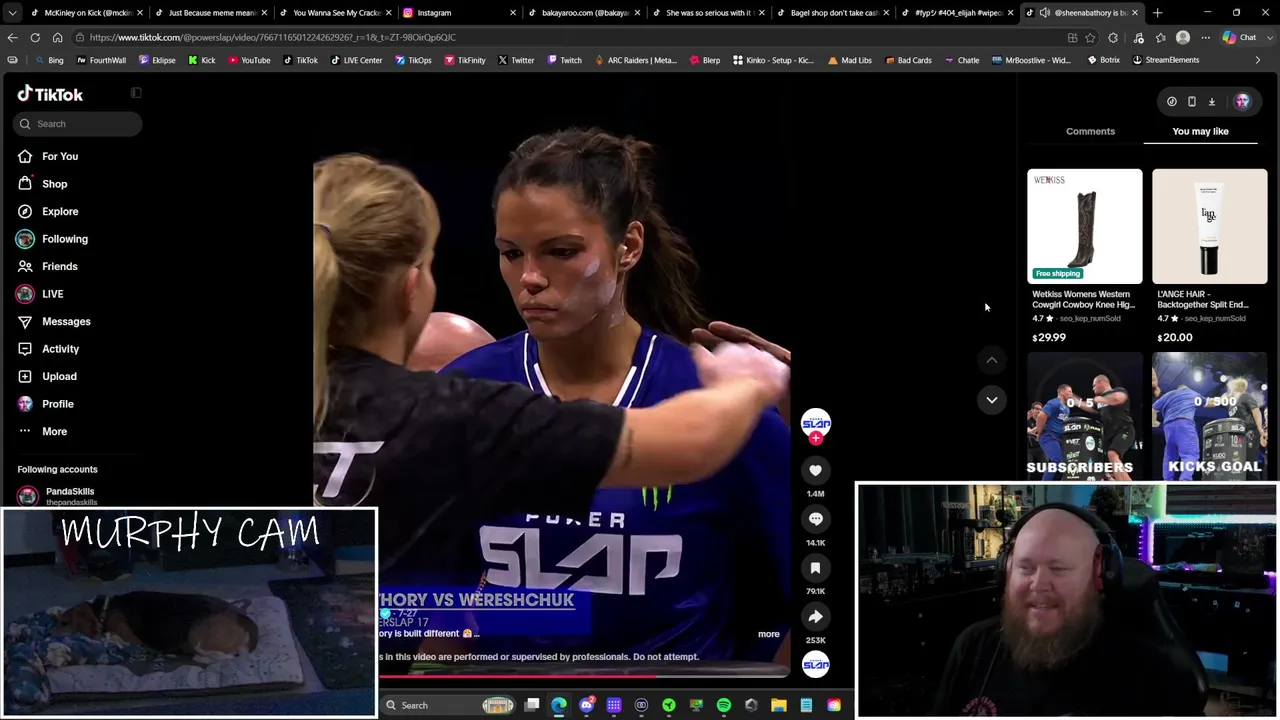Open the Subscribers arm-wrestling video thumbnail
The height and width of the screenshot is (720, 1280).
coord(1084,417)
